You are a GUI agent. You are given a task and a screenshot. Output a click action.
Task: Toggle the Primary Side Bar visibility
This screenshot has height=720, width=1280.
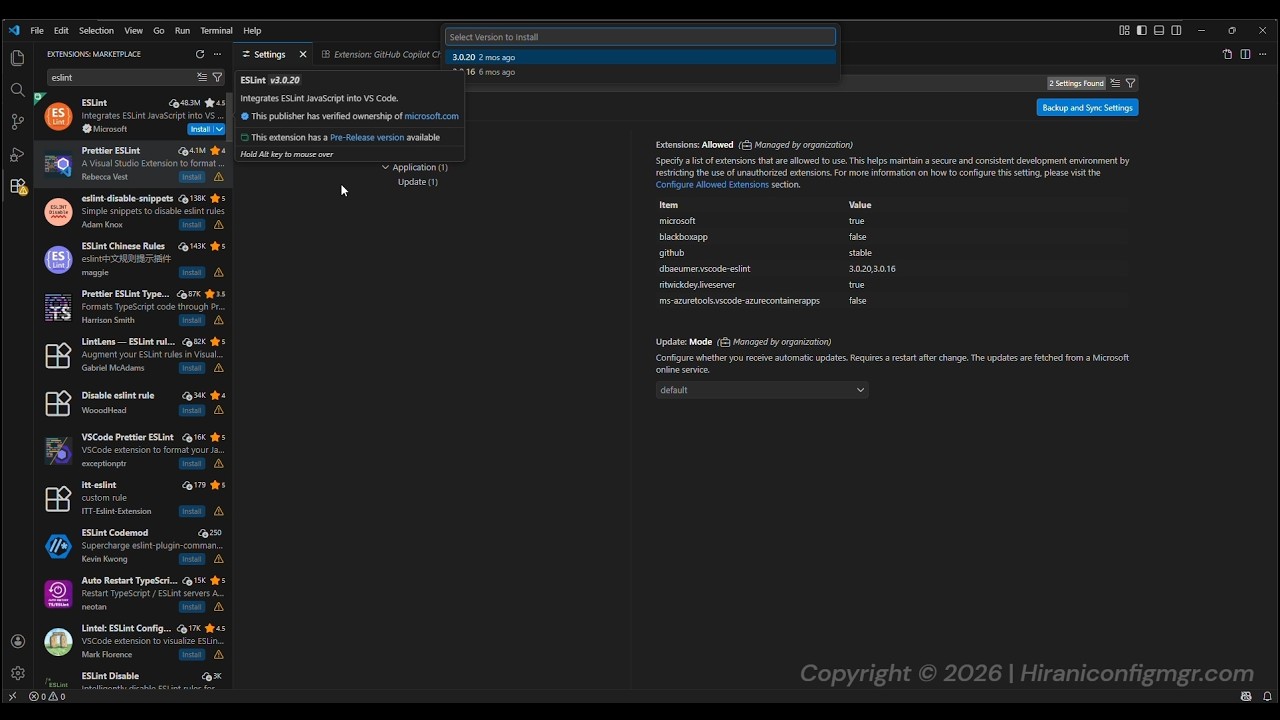1141,30
